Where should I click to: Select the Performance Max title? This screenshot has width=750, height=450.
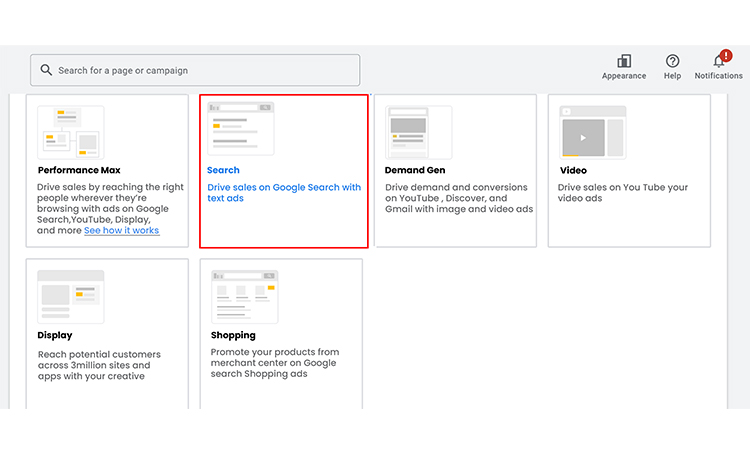[x=79, y=170]
